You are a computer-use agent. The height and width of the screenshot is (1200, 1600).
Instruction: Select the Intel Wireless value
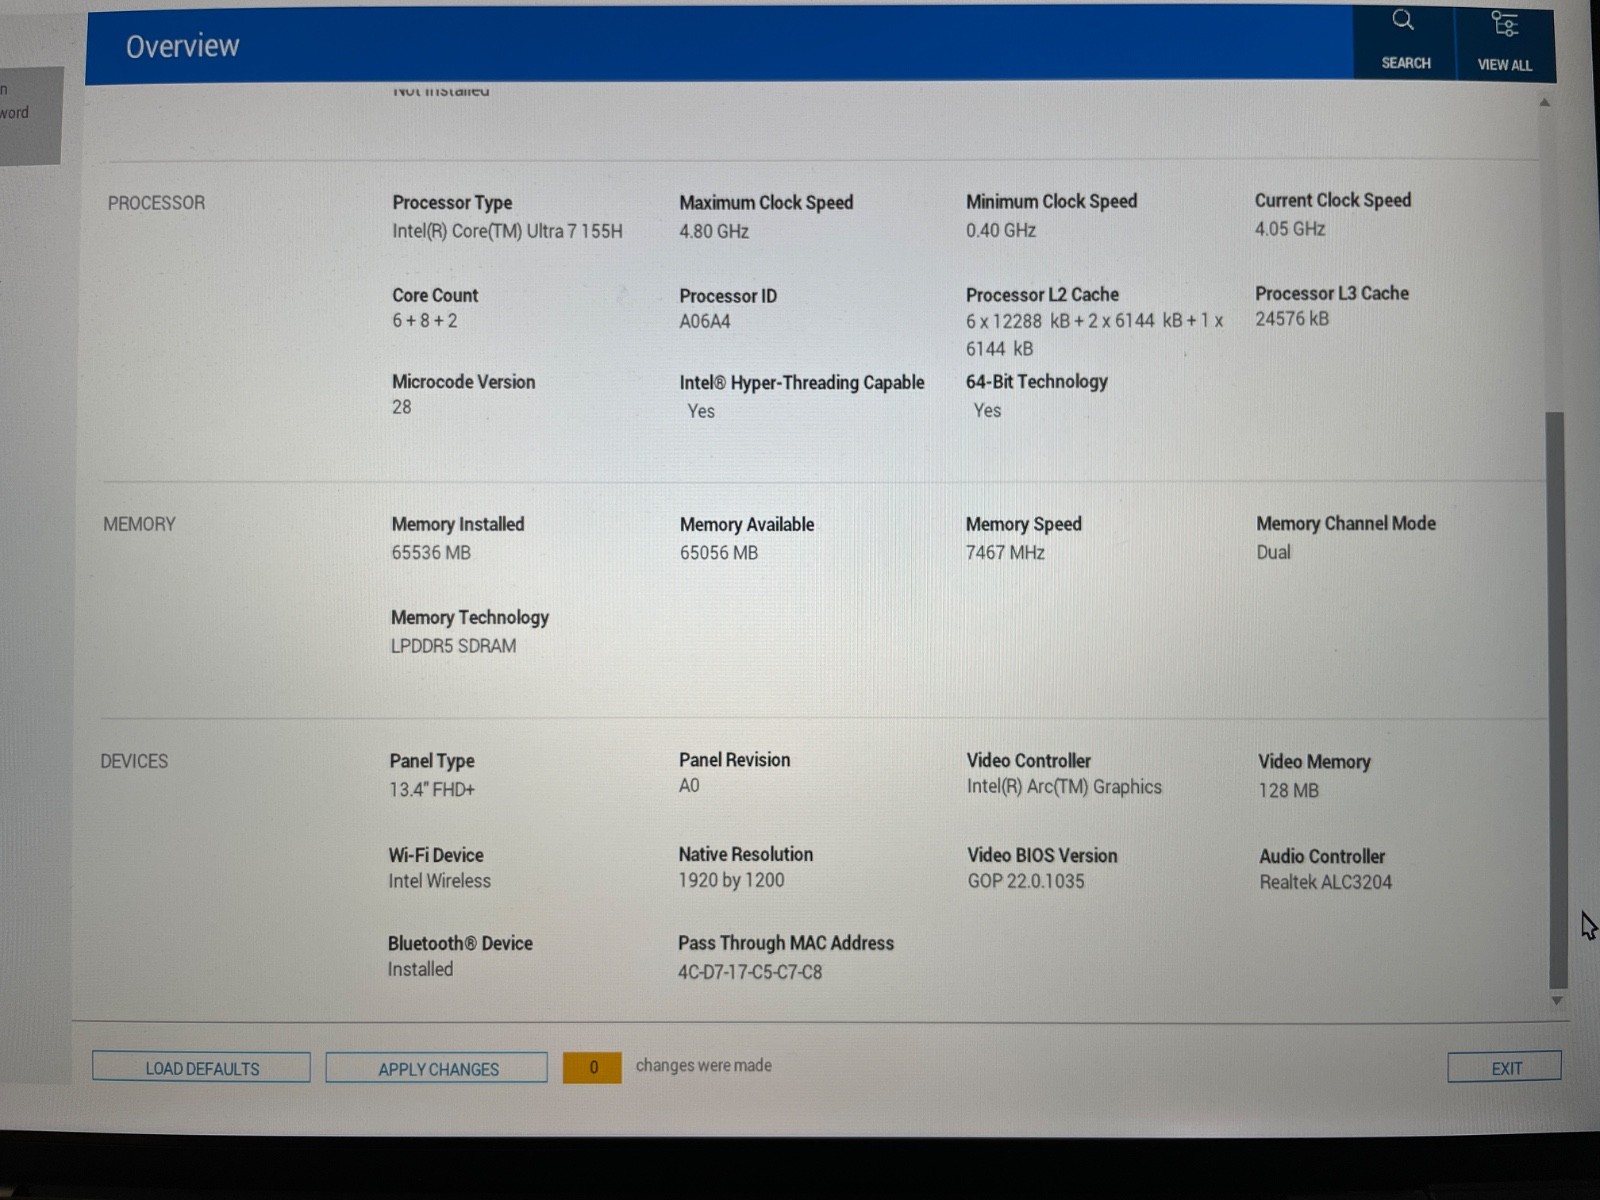tap(440, 881)
